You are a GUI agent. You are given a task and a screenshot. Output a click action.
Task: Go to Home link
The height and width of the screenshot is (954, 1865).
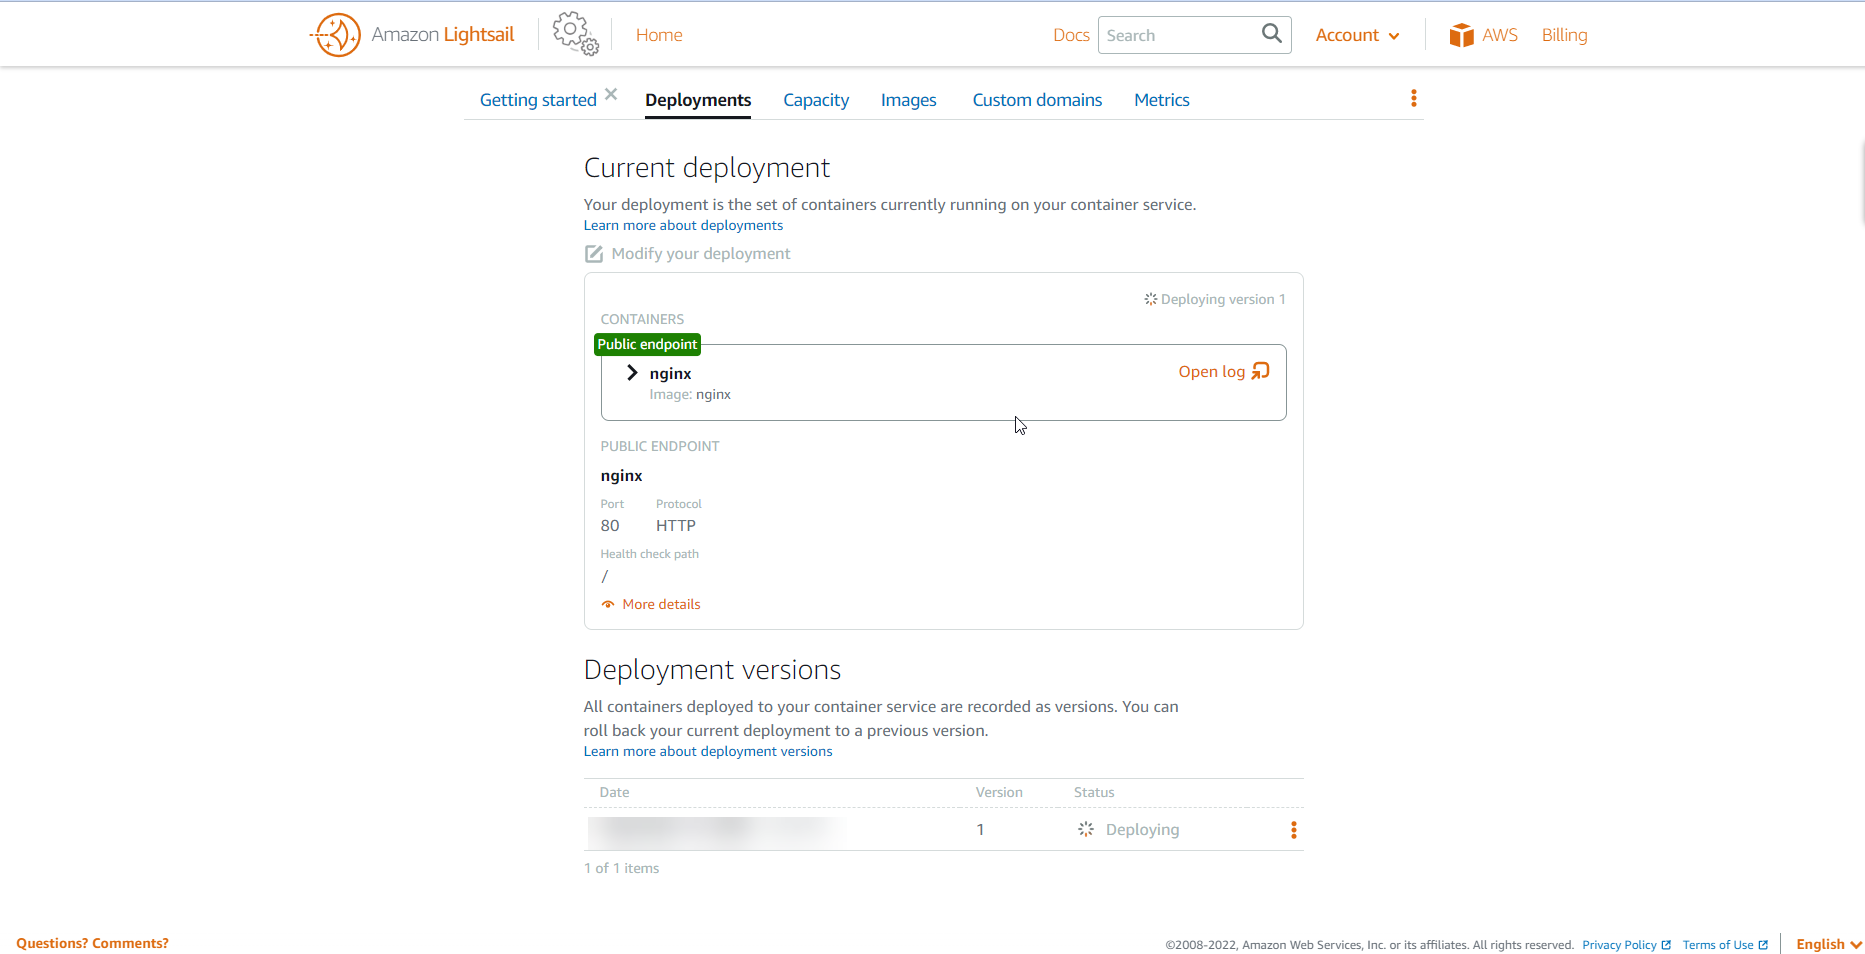659,35
